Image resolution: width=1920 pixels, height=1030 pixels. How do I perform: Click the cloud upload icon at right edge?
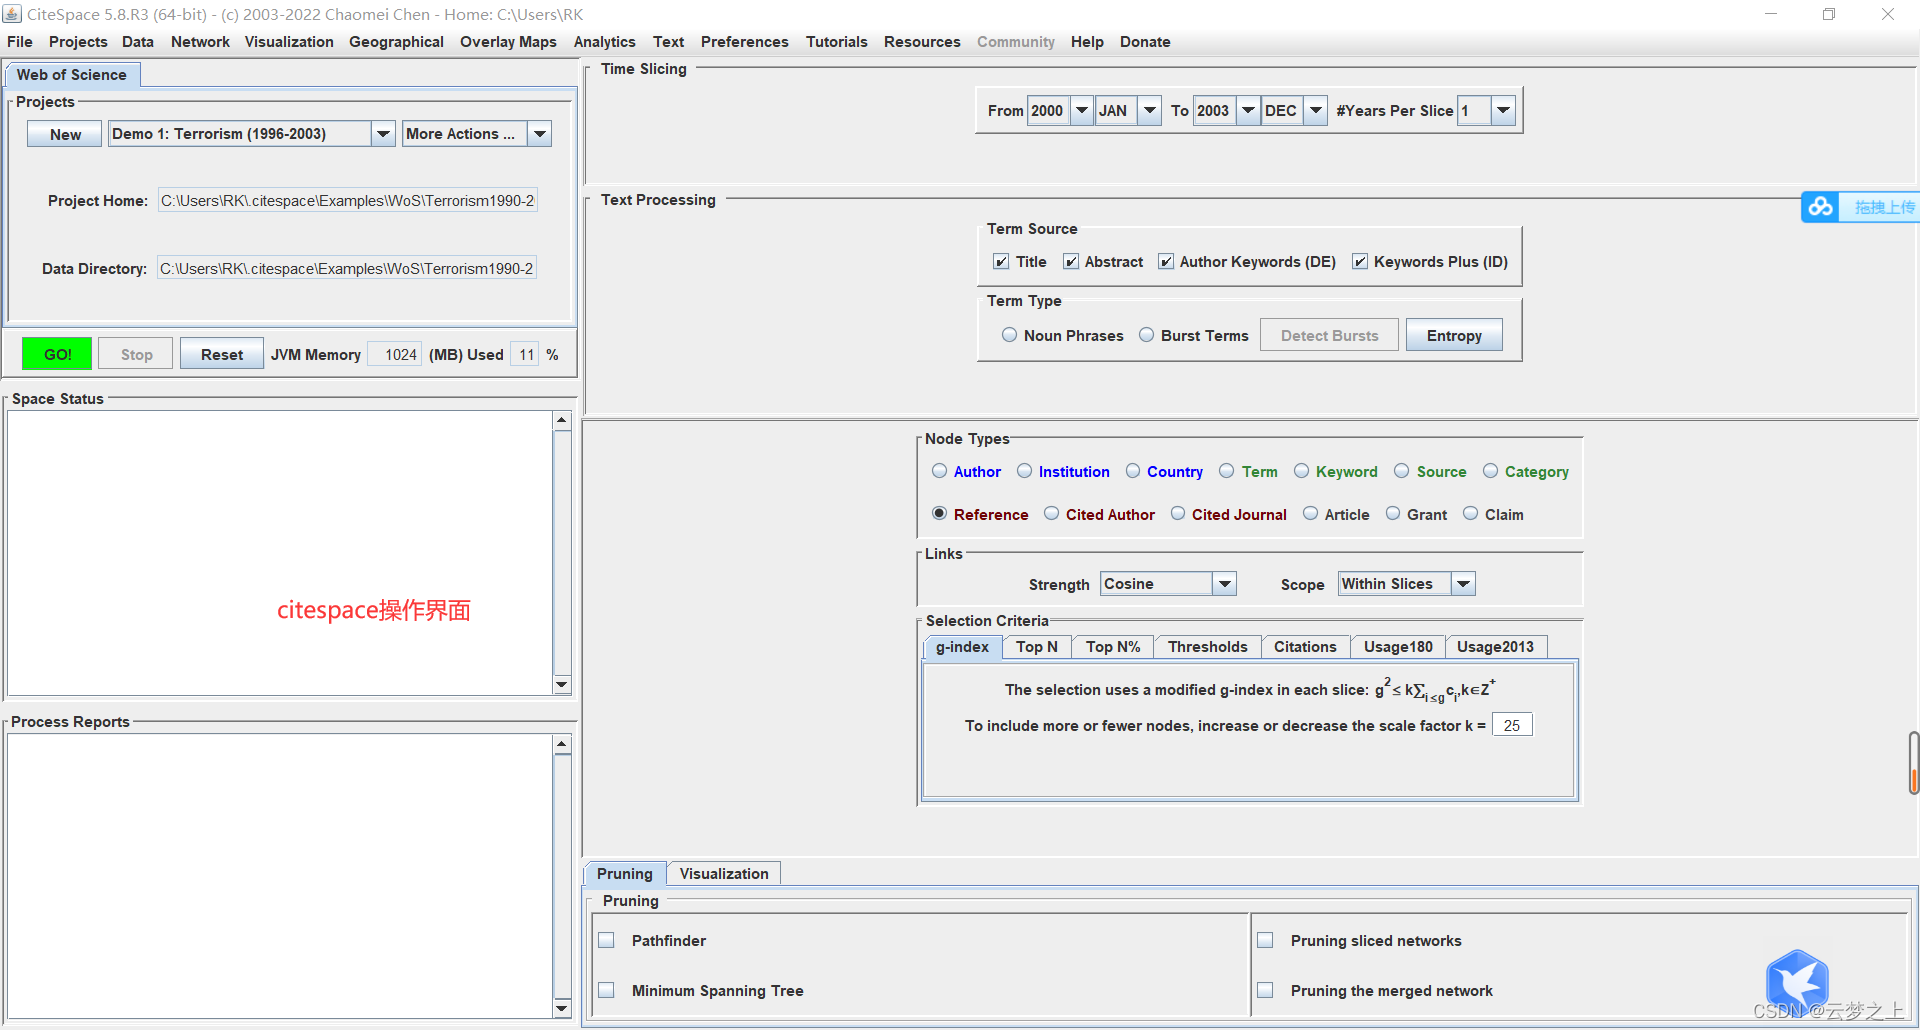coord(1820,207)
